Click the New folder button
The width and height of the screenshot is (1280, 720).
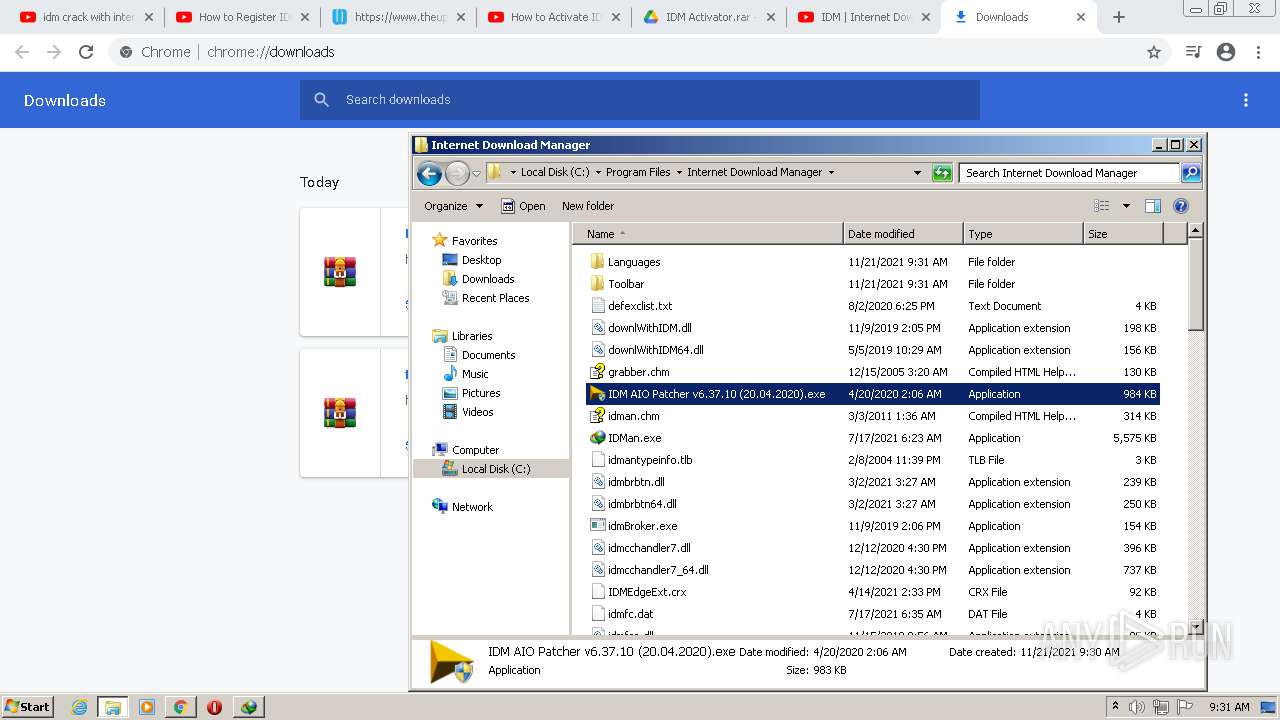tap(588, 206)
